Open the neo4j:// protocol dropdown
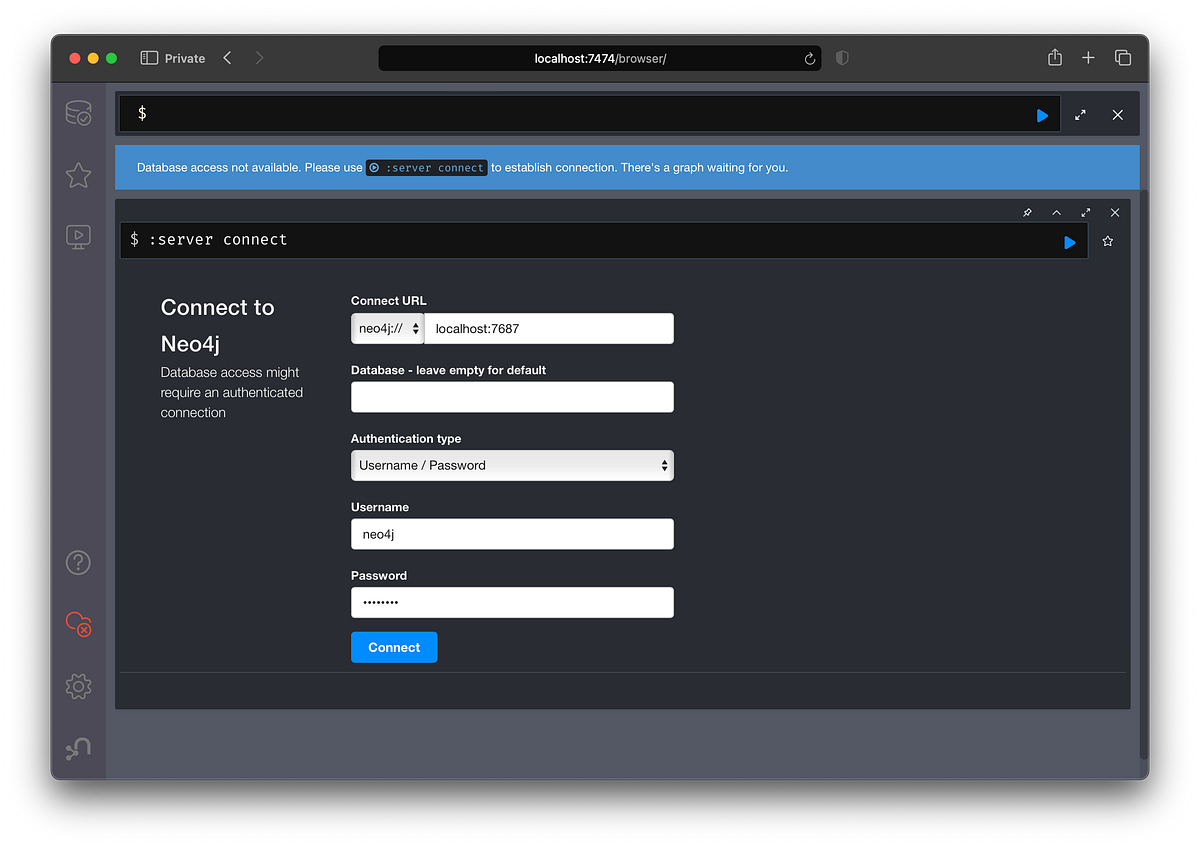Image resolution: width=1200 pixels, height=847 pixels. (388, 328)
